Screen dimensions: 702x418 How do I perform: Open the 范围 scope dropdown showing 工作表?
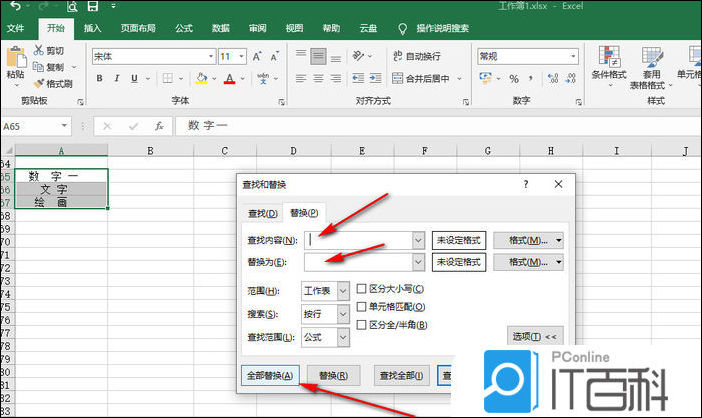point(326,290)
